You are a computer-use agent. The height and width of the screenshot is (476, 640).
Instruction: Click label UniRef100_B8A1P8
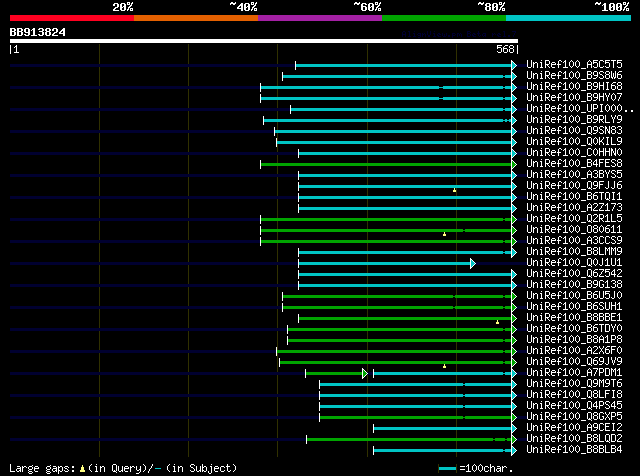(x=574, y=340)
